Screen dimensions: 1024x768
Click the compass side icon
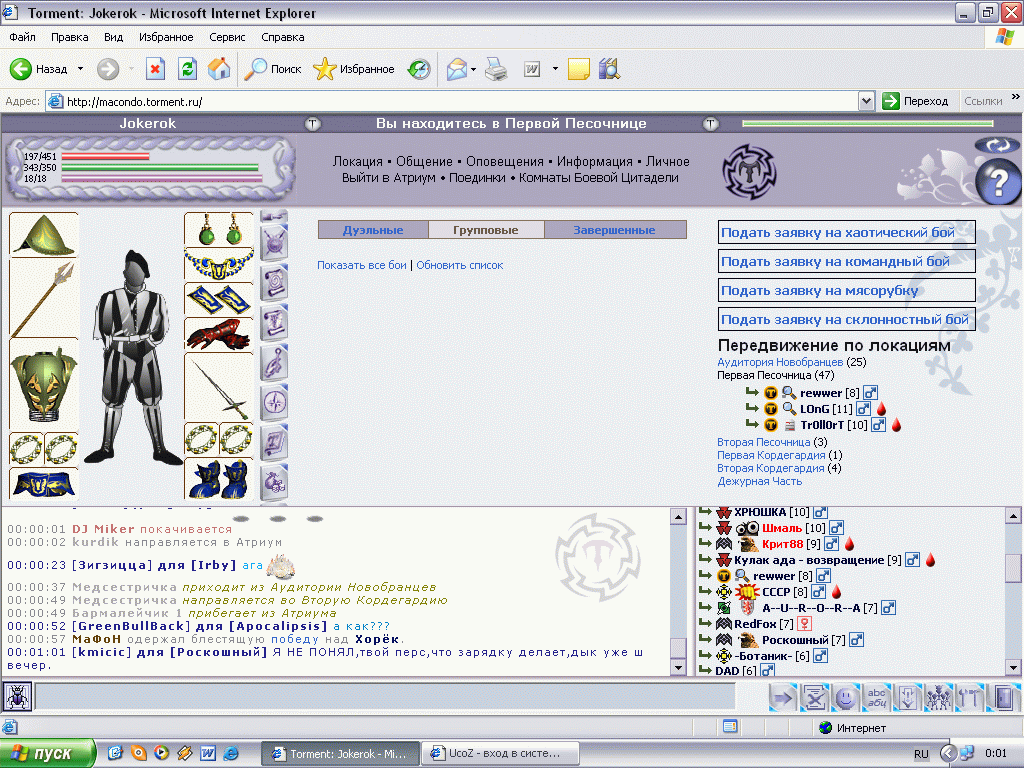click(x=274, y=402)
